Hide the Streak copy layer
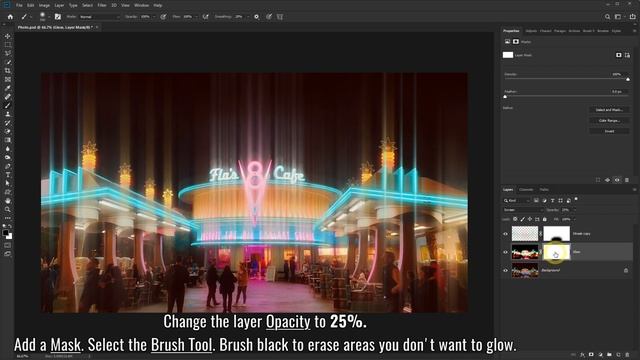Screen dimensions: 640x360 coord(505,234)
